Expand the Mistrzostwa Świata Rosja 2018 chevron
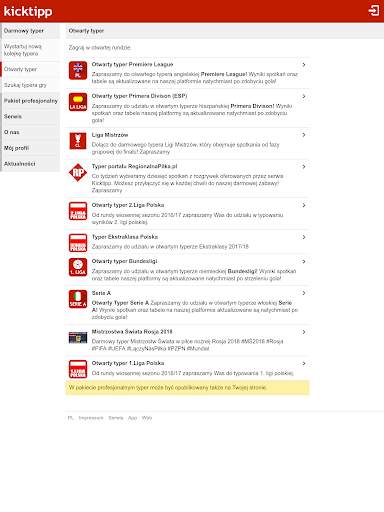Viewport: 384px width, 512px height. (304, 332)
